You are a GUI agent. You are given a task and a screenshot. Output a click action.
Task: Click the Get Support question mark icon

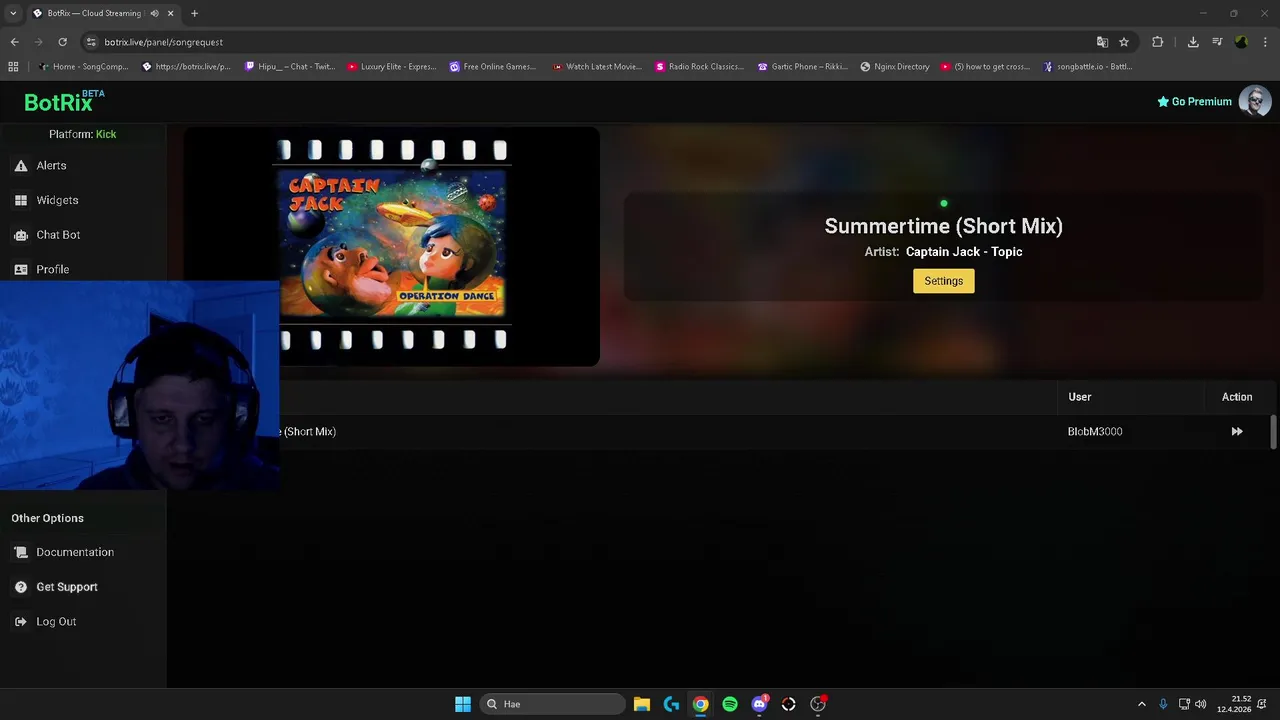(21, 587)
